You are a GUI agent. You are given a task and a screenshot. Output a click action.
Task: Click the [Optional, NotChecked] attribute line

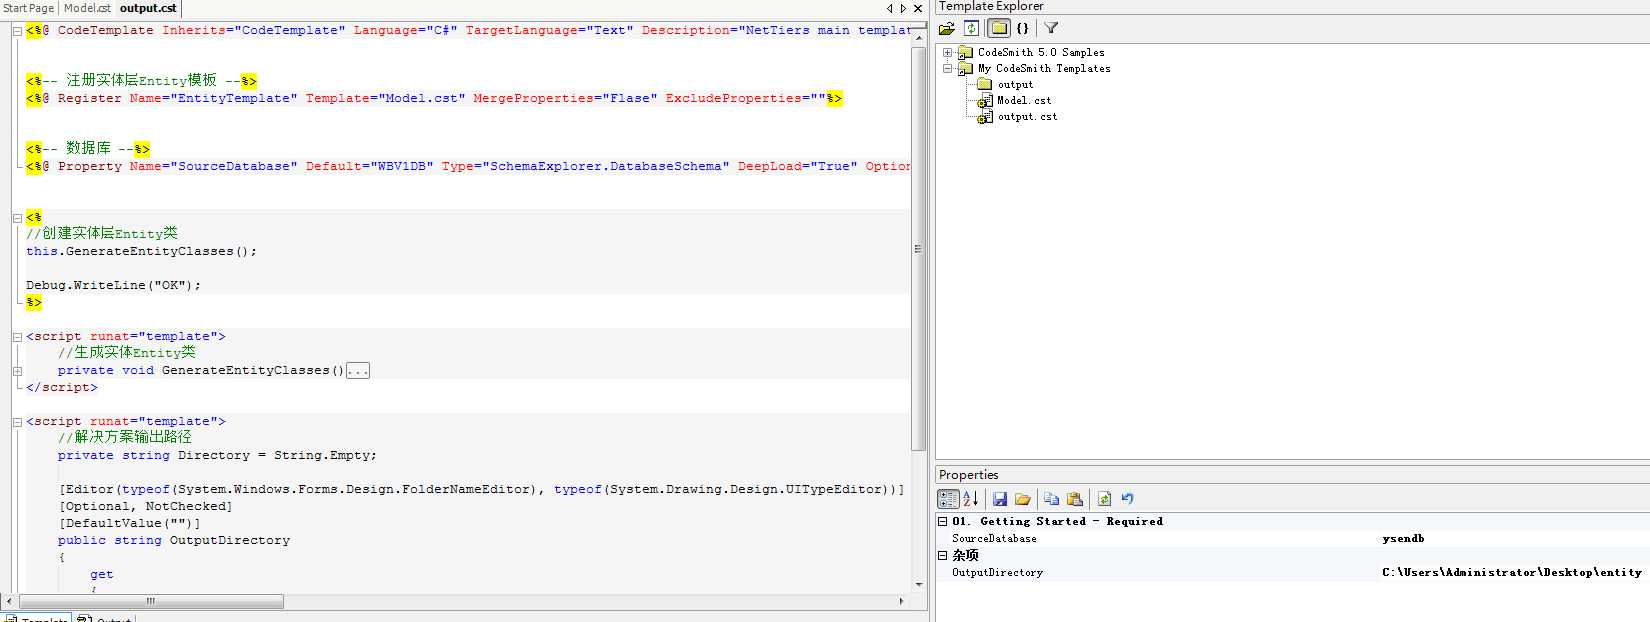[146, 506]
